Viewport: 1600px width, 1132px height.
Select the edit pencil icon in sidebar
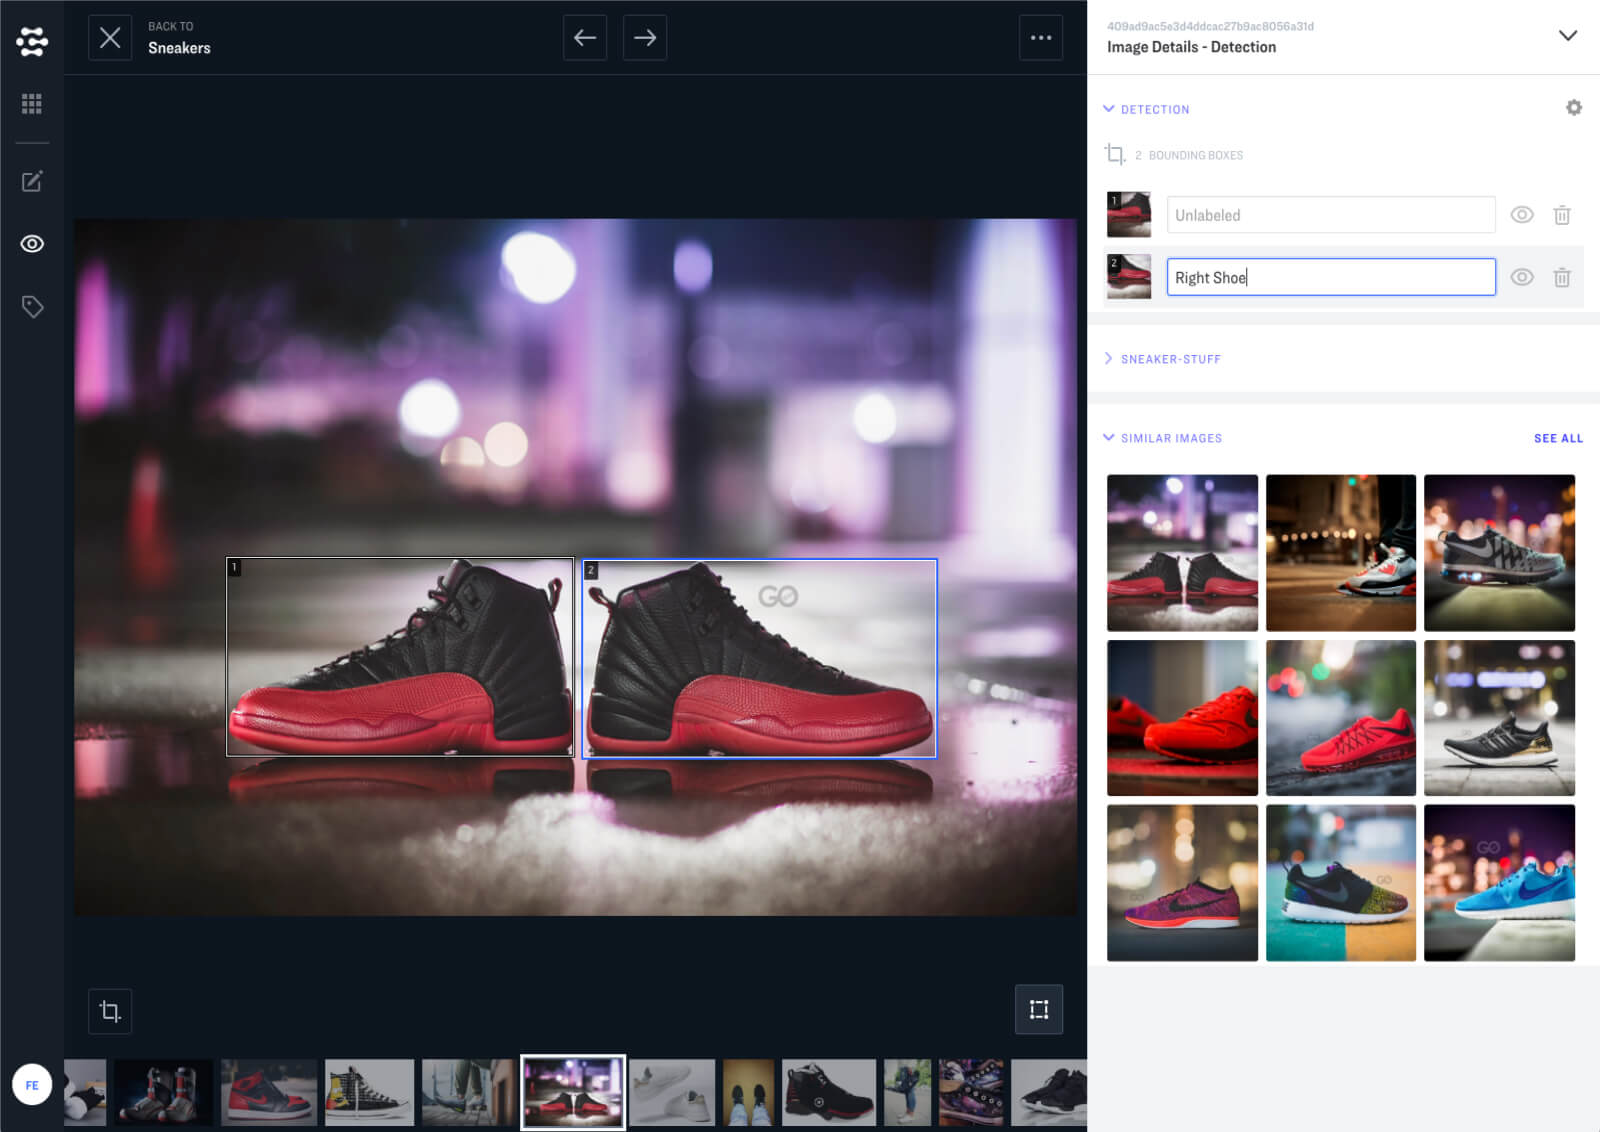tap(32, 181)
